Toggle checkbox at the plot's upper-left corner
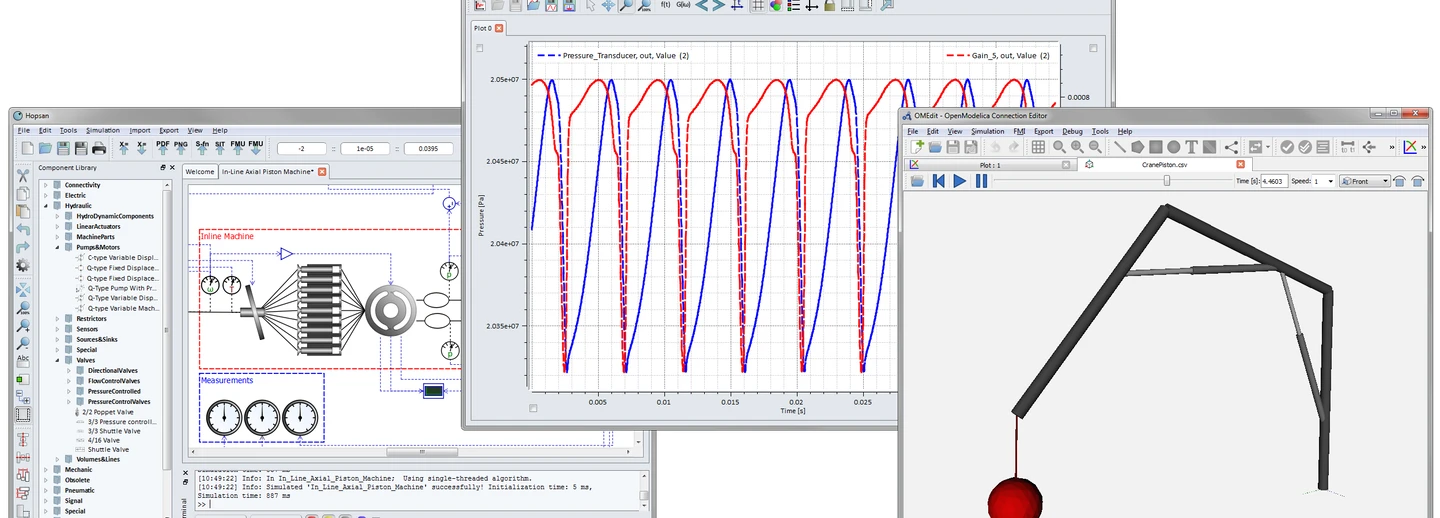The width and height of the screenshot is (1440, 518). 480,48
